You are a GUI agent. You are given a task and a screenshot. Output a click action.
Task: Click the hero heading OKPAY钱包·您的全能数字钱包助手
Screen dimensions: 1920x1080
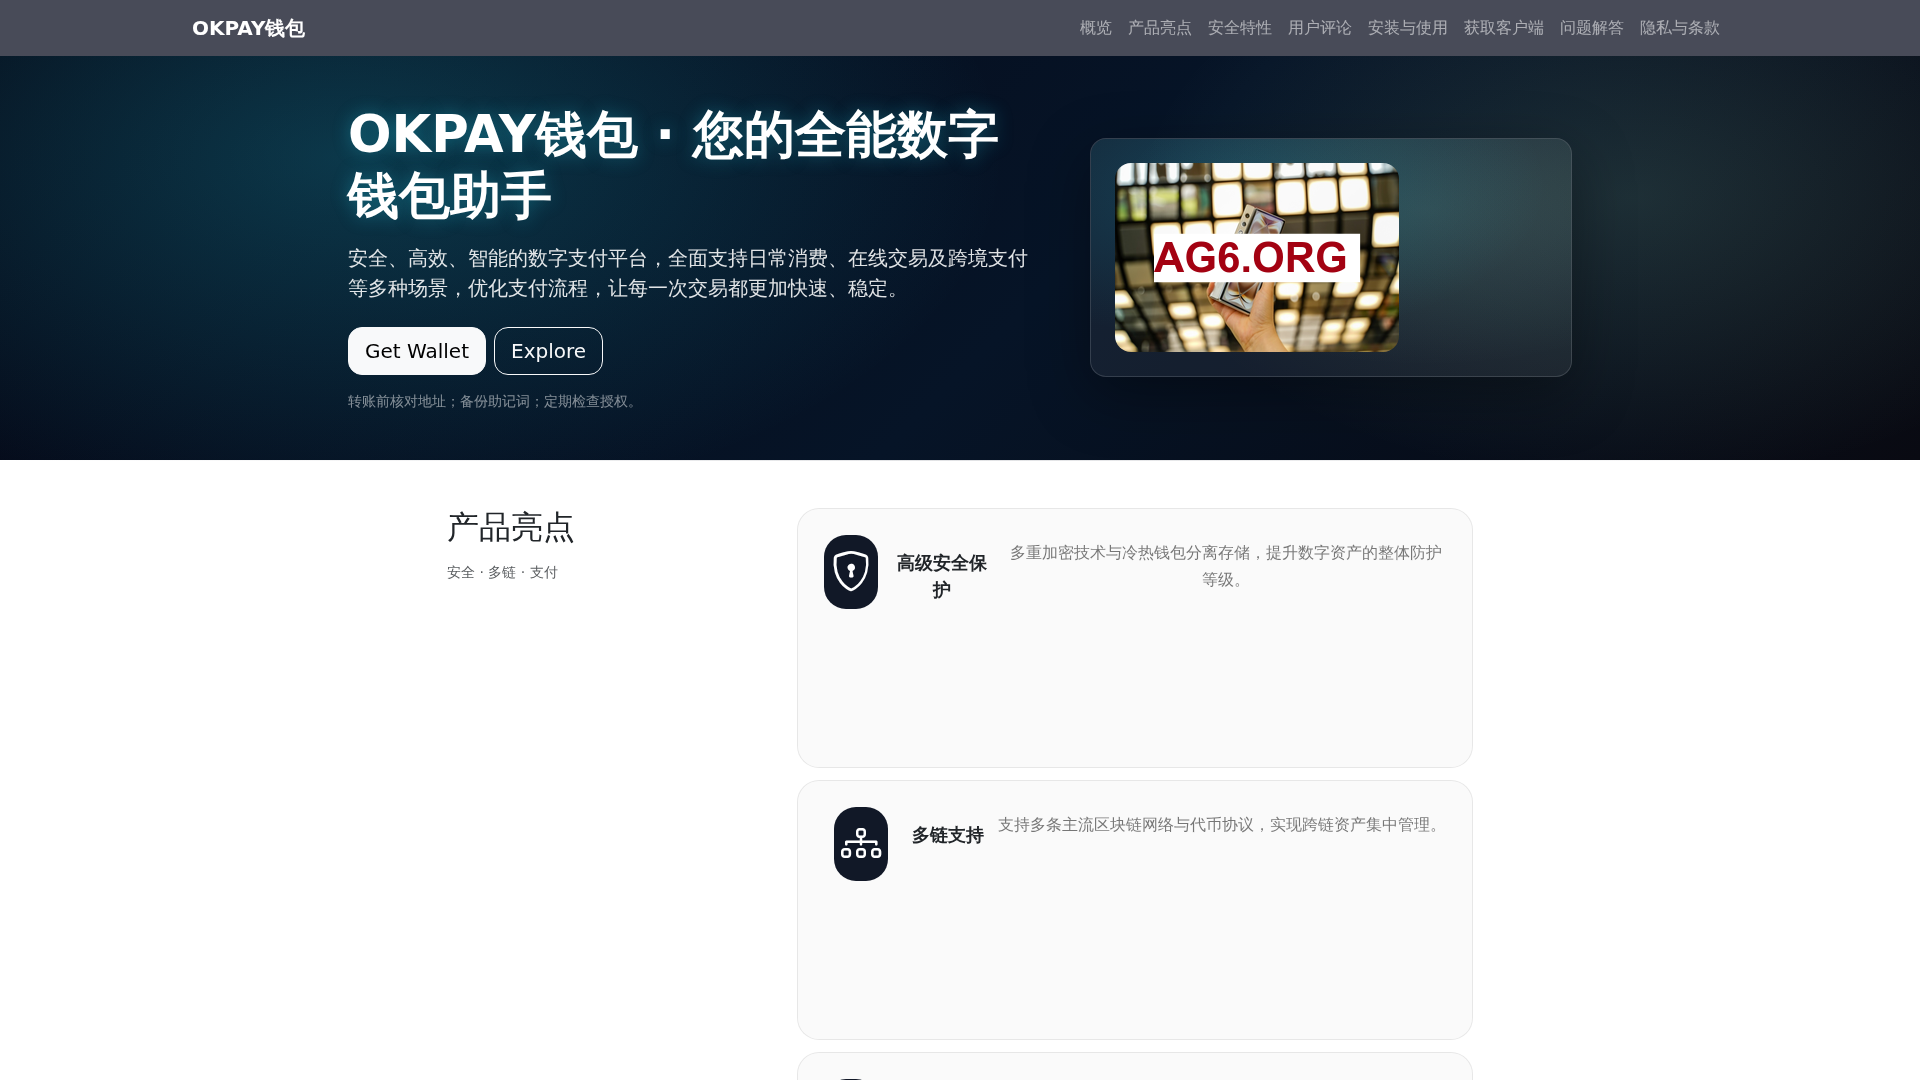coord(672,165)
